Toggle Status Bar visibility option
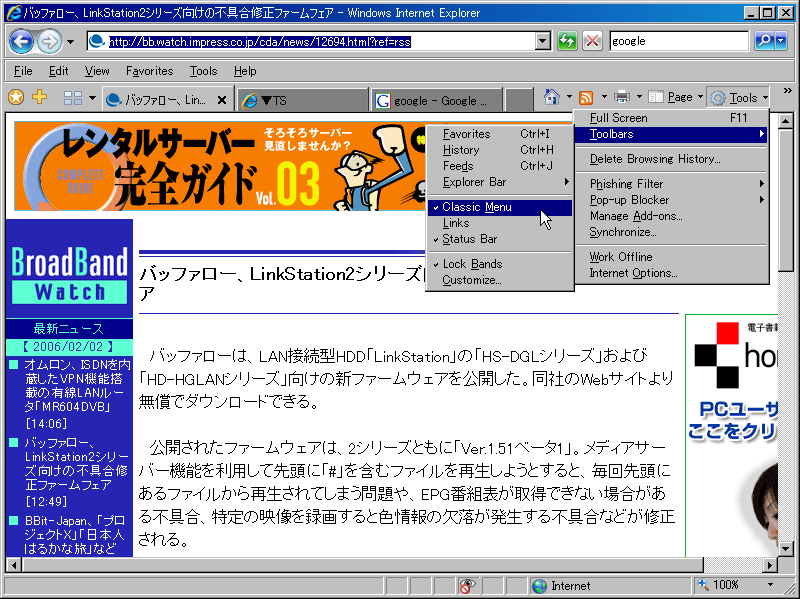 (500, 239)
